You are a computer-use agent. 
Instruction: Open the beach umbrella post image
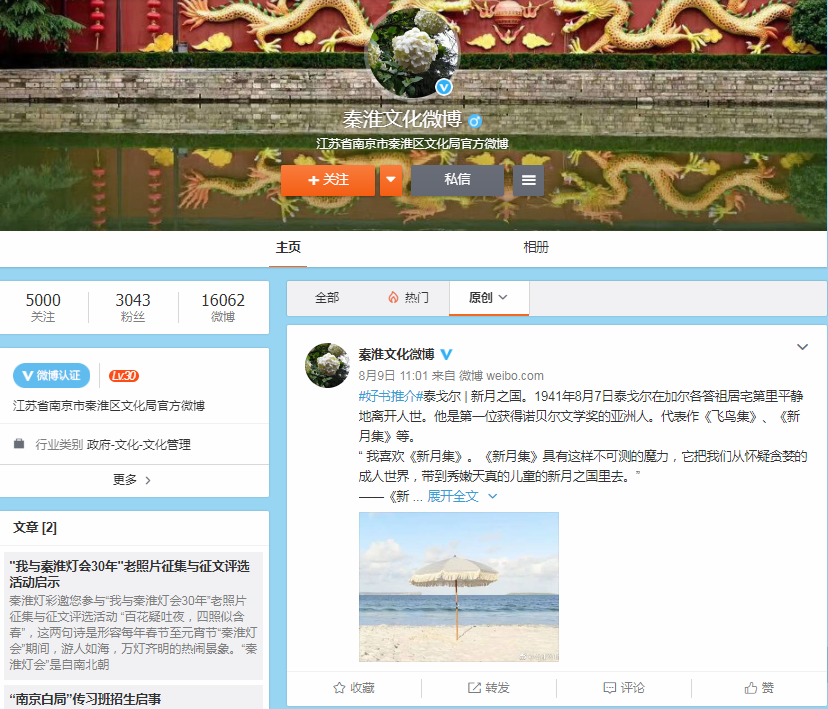458,586
